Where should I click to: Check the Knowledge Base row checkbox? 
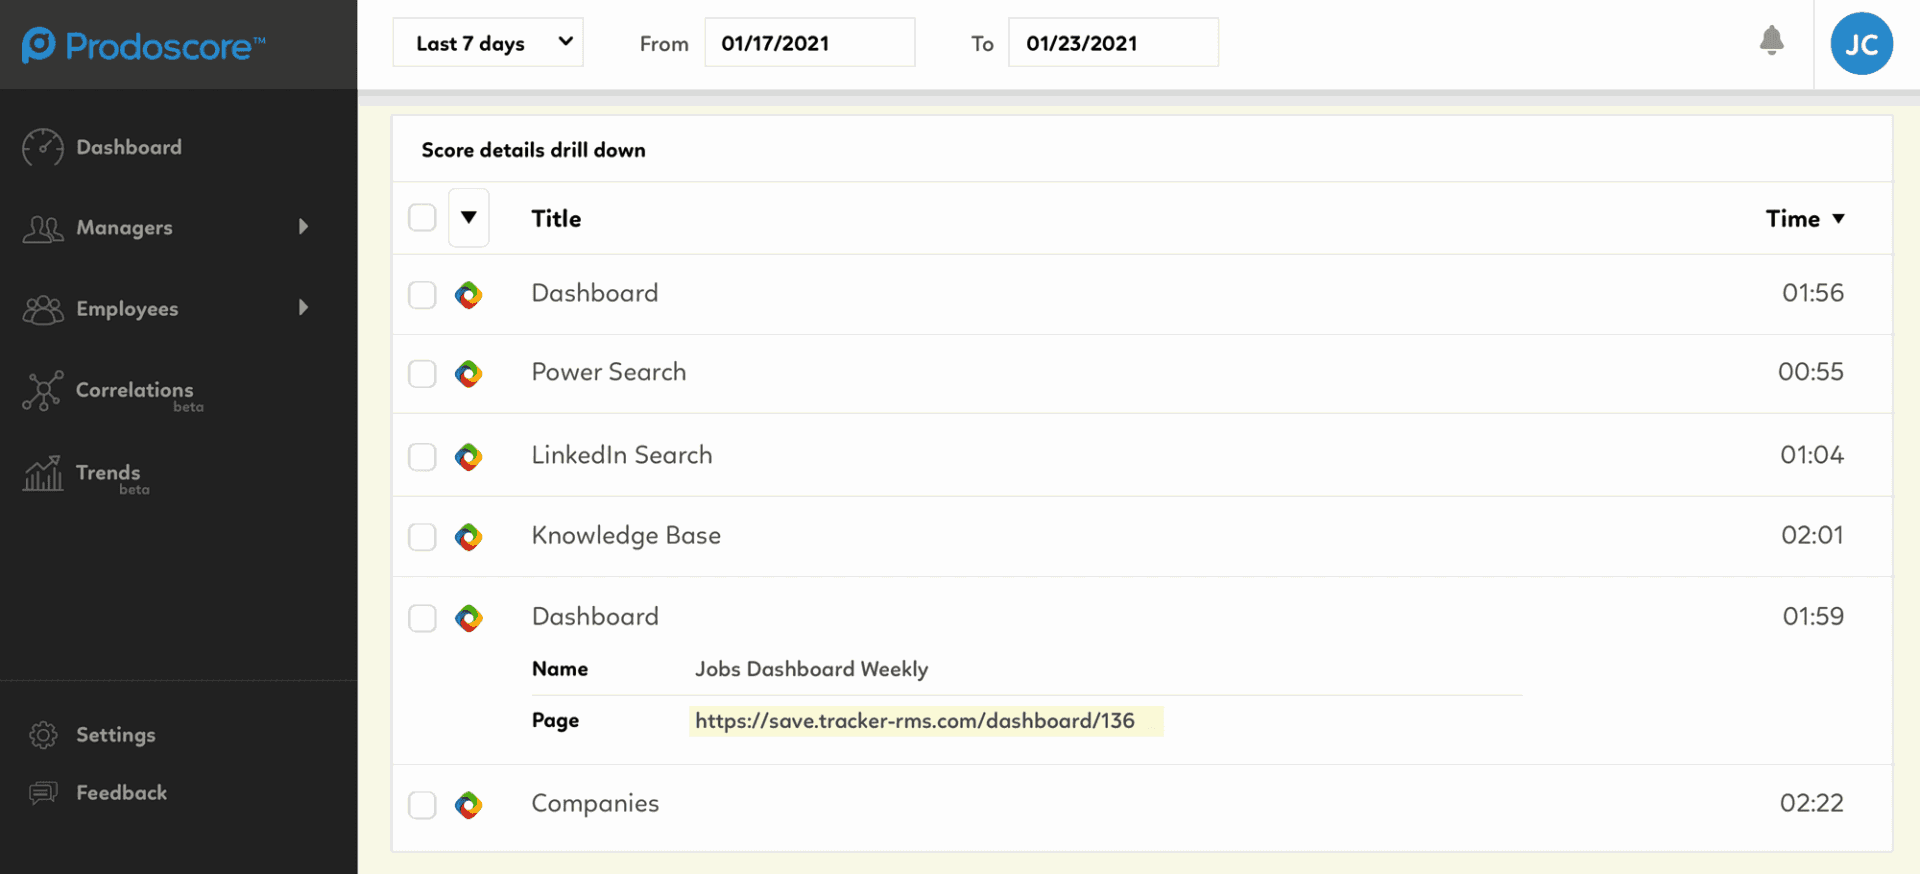point(422,537)
